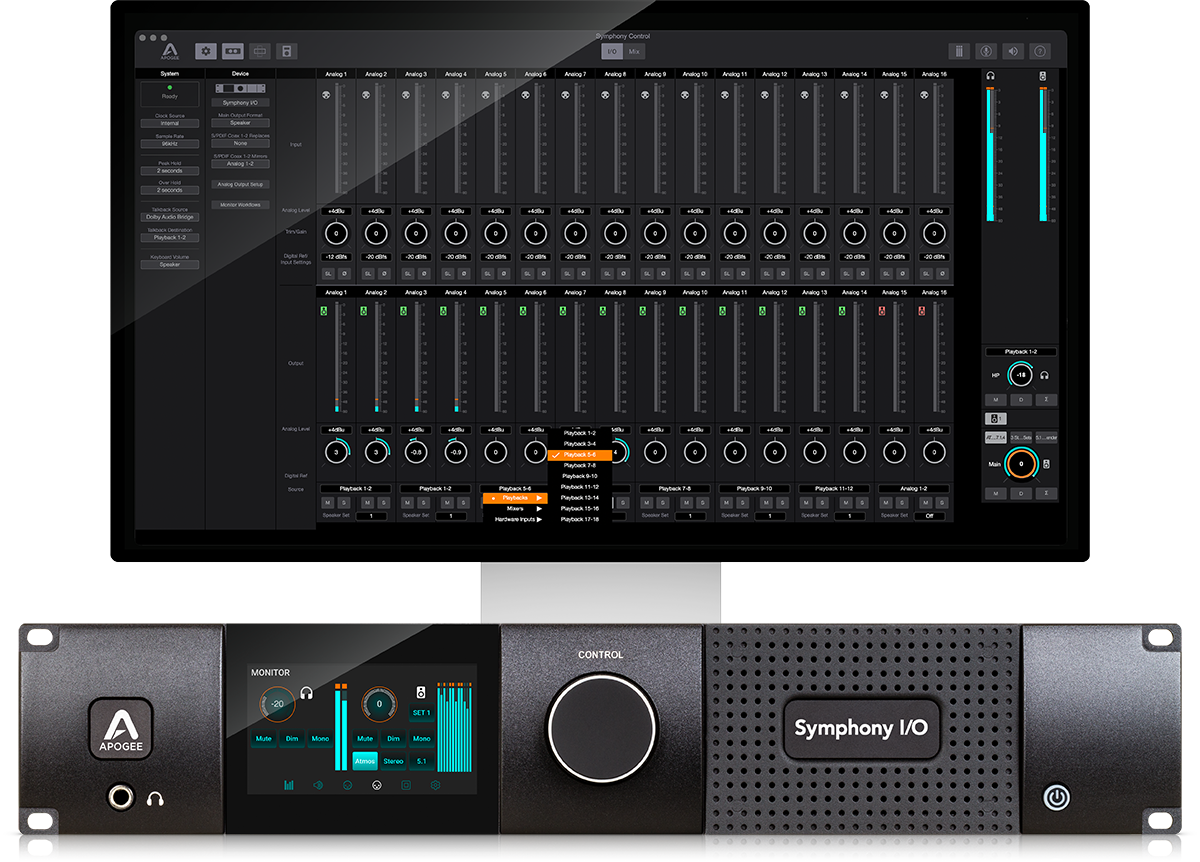
Task: Click the speaker volume icon in top-right toolbar
Action: [1012, 51]
